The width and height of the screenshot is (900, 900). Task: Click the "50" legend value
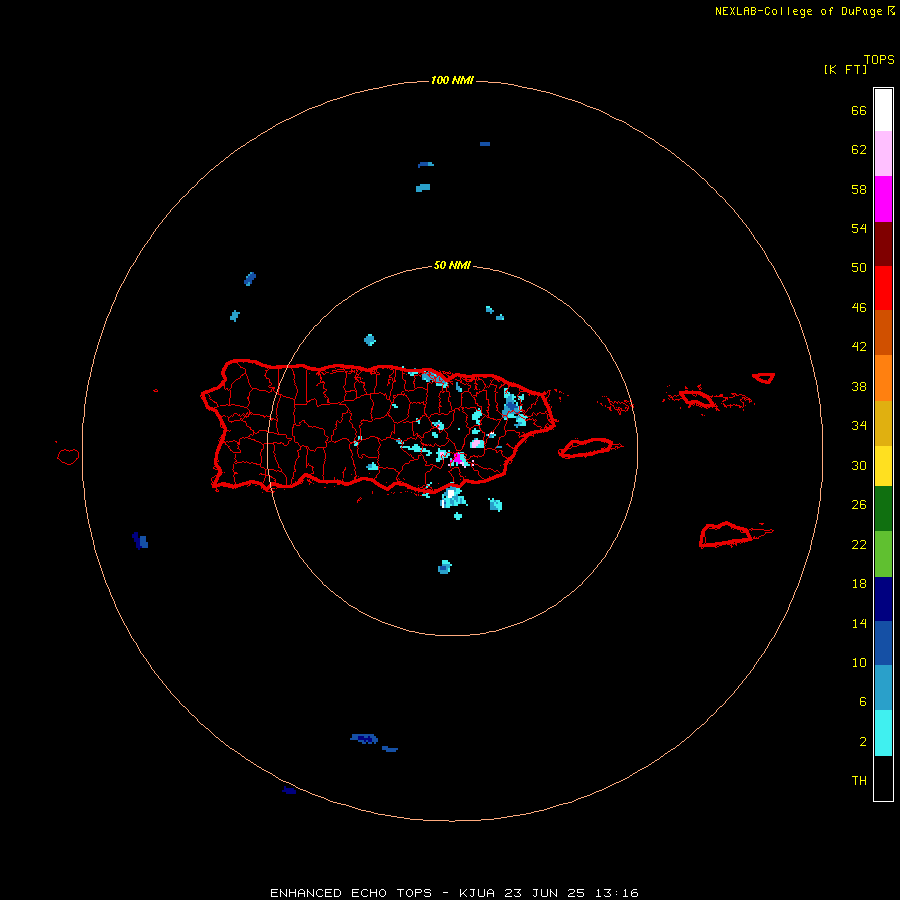click(859, 267)
